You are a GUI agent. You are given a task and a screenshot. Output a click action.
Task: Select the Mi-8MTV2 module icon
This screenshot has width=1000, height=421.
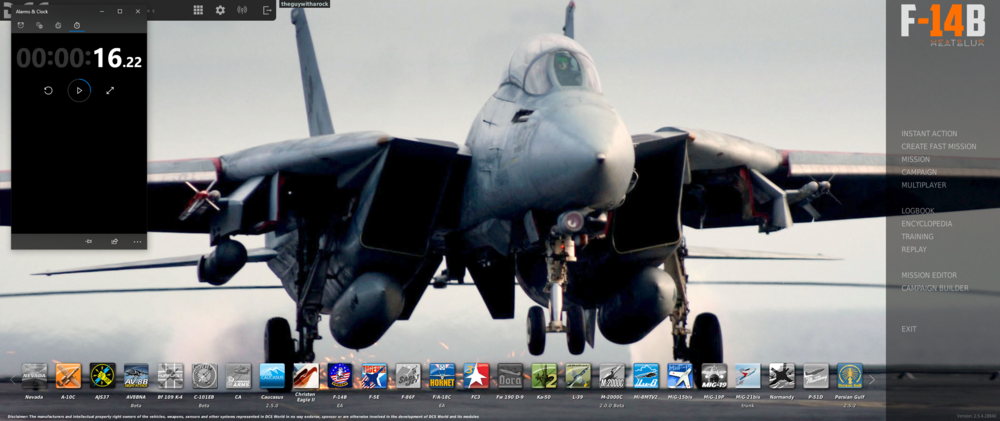point(646,376)
